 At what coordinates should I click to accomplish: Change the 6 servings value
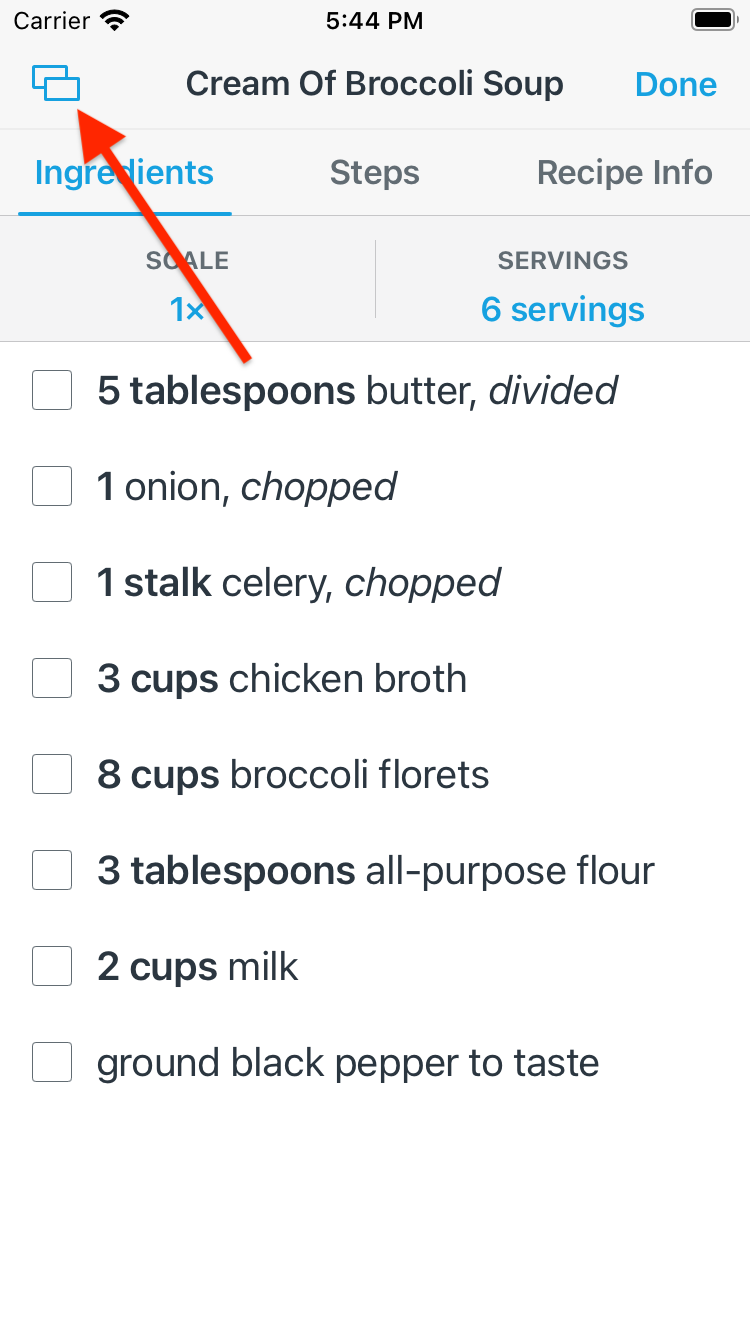563,310
